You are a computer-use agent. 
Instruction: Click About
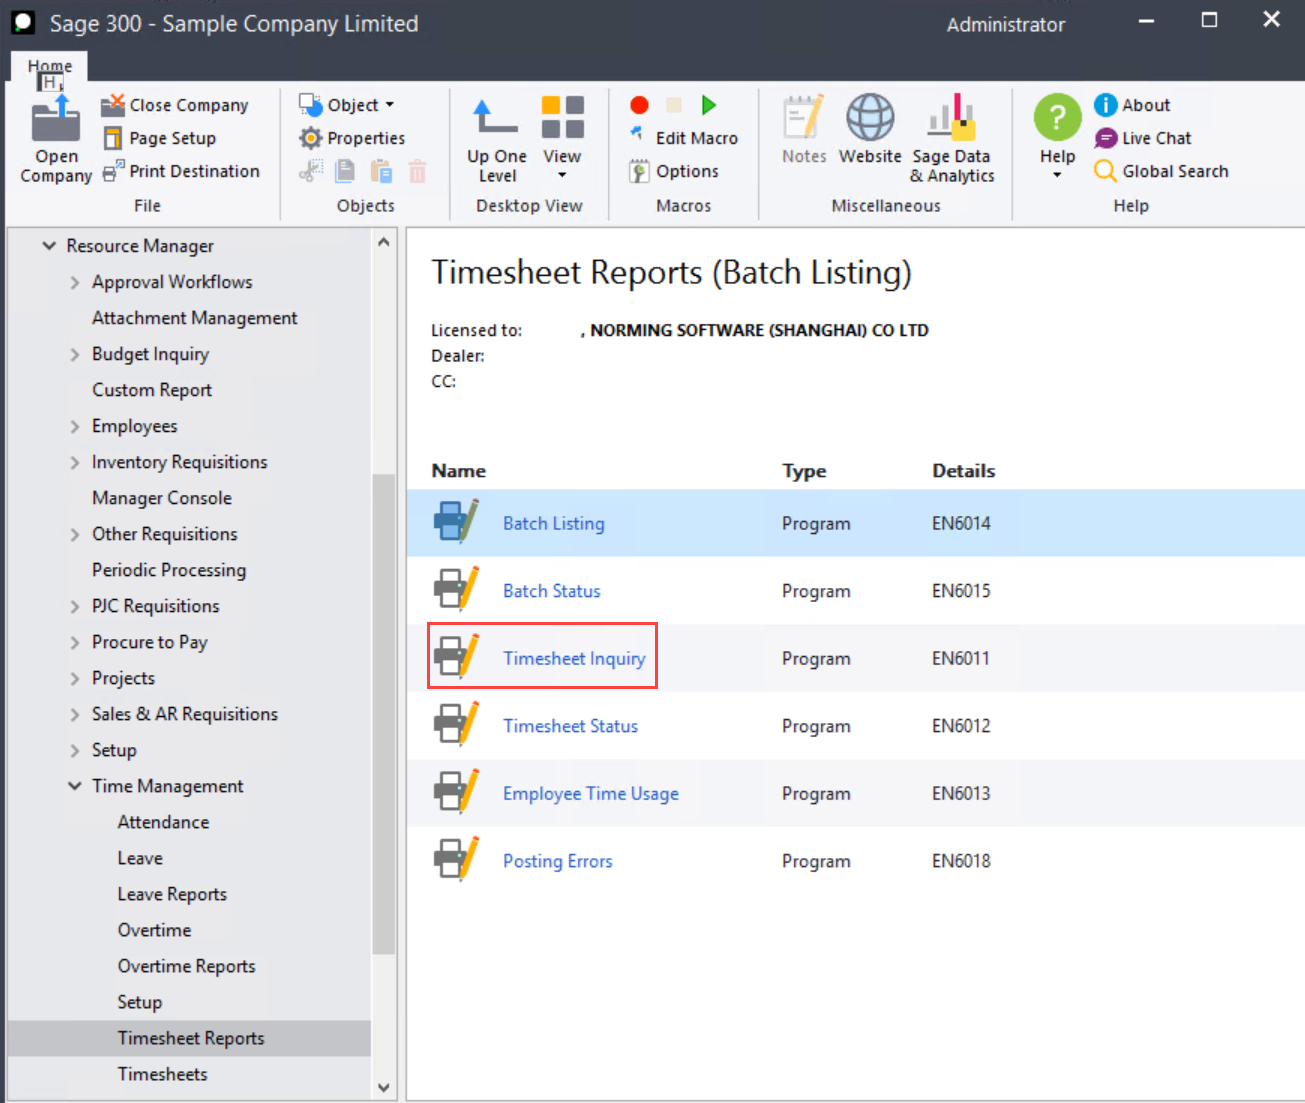[x=1132, y=105]
